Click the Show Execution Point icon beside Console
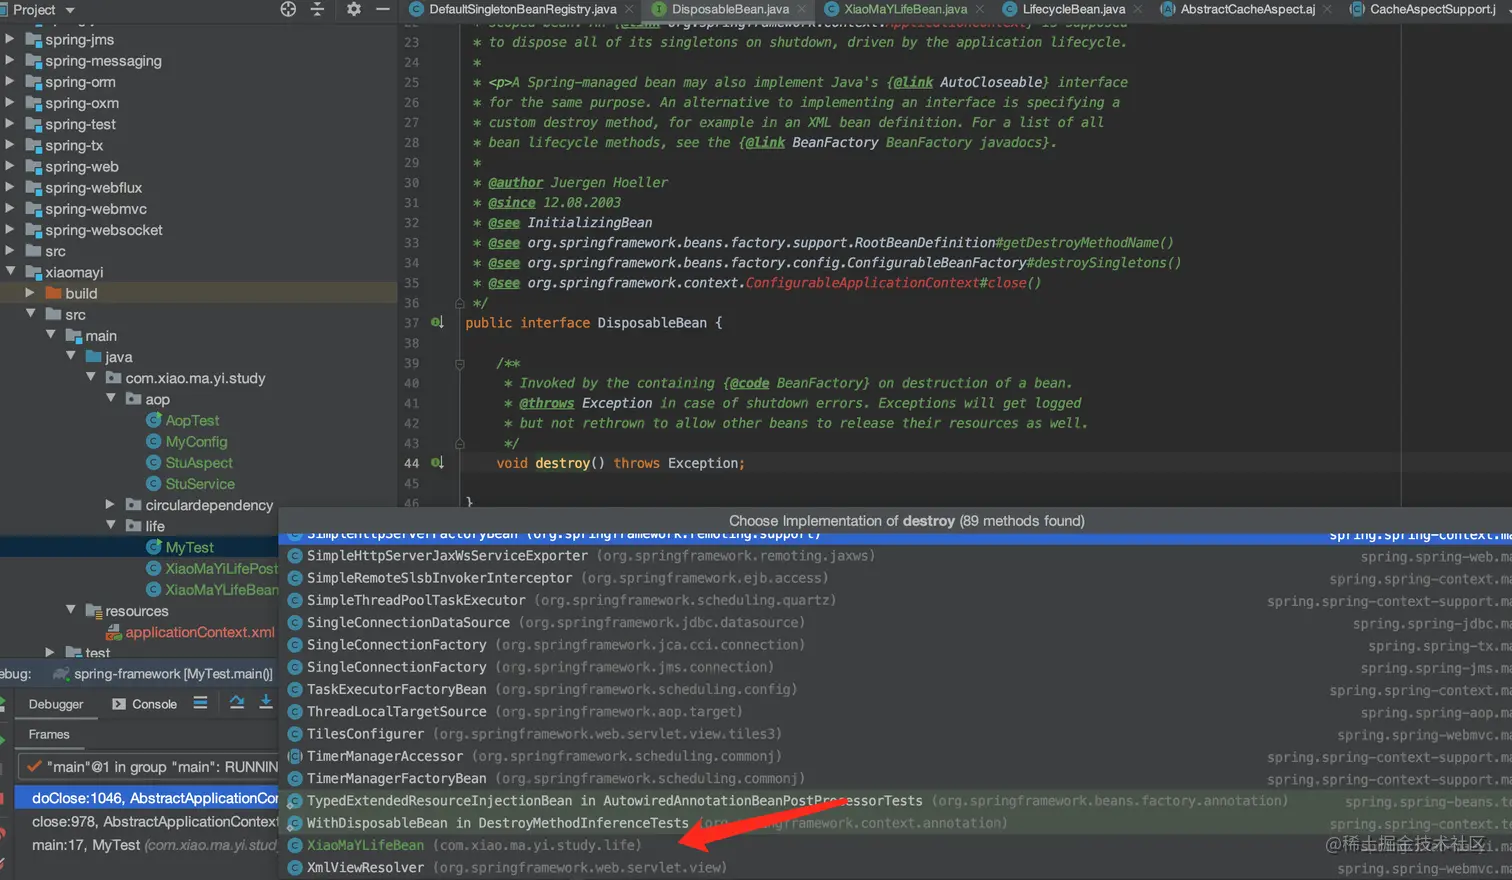The height and width of the screenshot is (880, 1512). tap(200, 703)
